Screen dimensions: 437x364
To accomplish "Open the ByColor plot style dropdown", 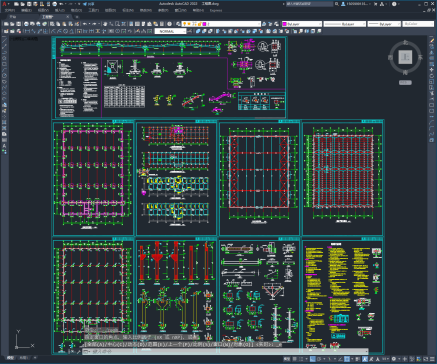I will (x=418, y=24).
